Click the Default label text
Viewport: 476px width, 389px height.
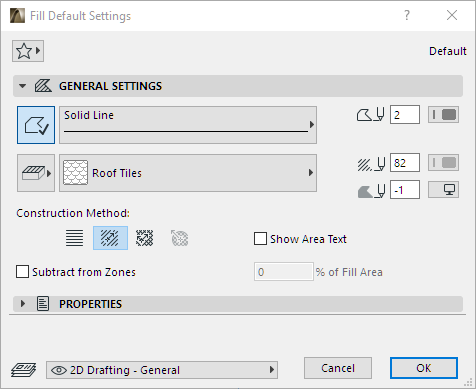click(x=448, y=51)
